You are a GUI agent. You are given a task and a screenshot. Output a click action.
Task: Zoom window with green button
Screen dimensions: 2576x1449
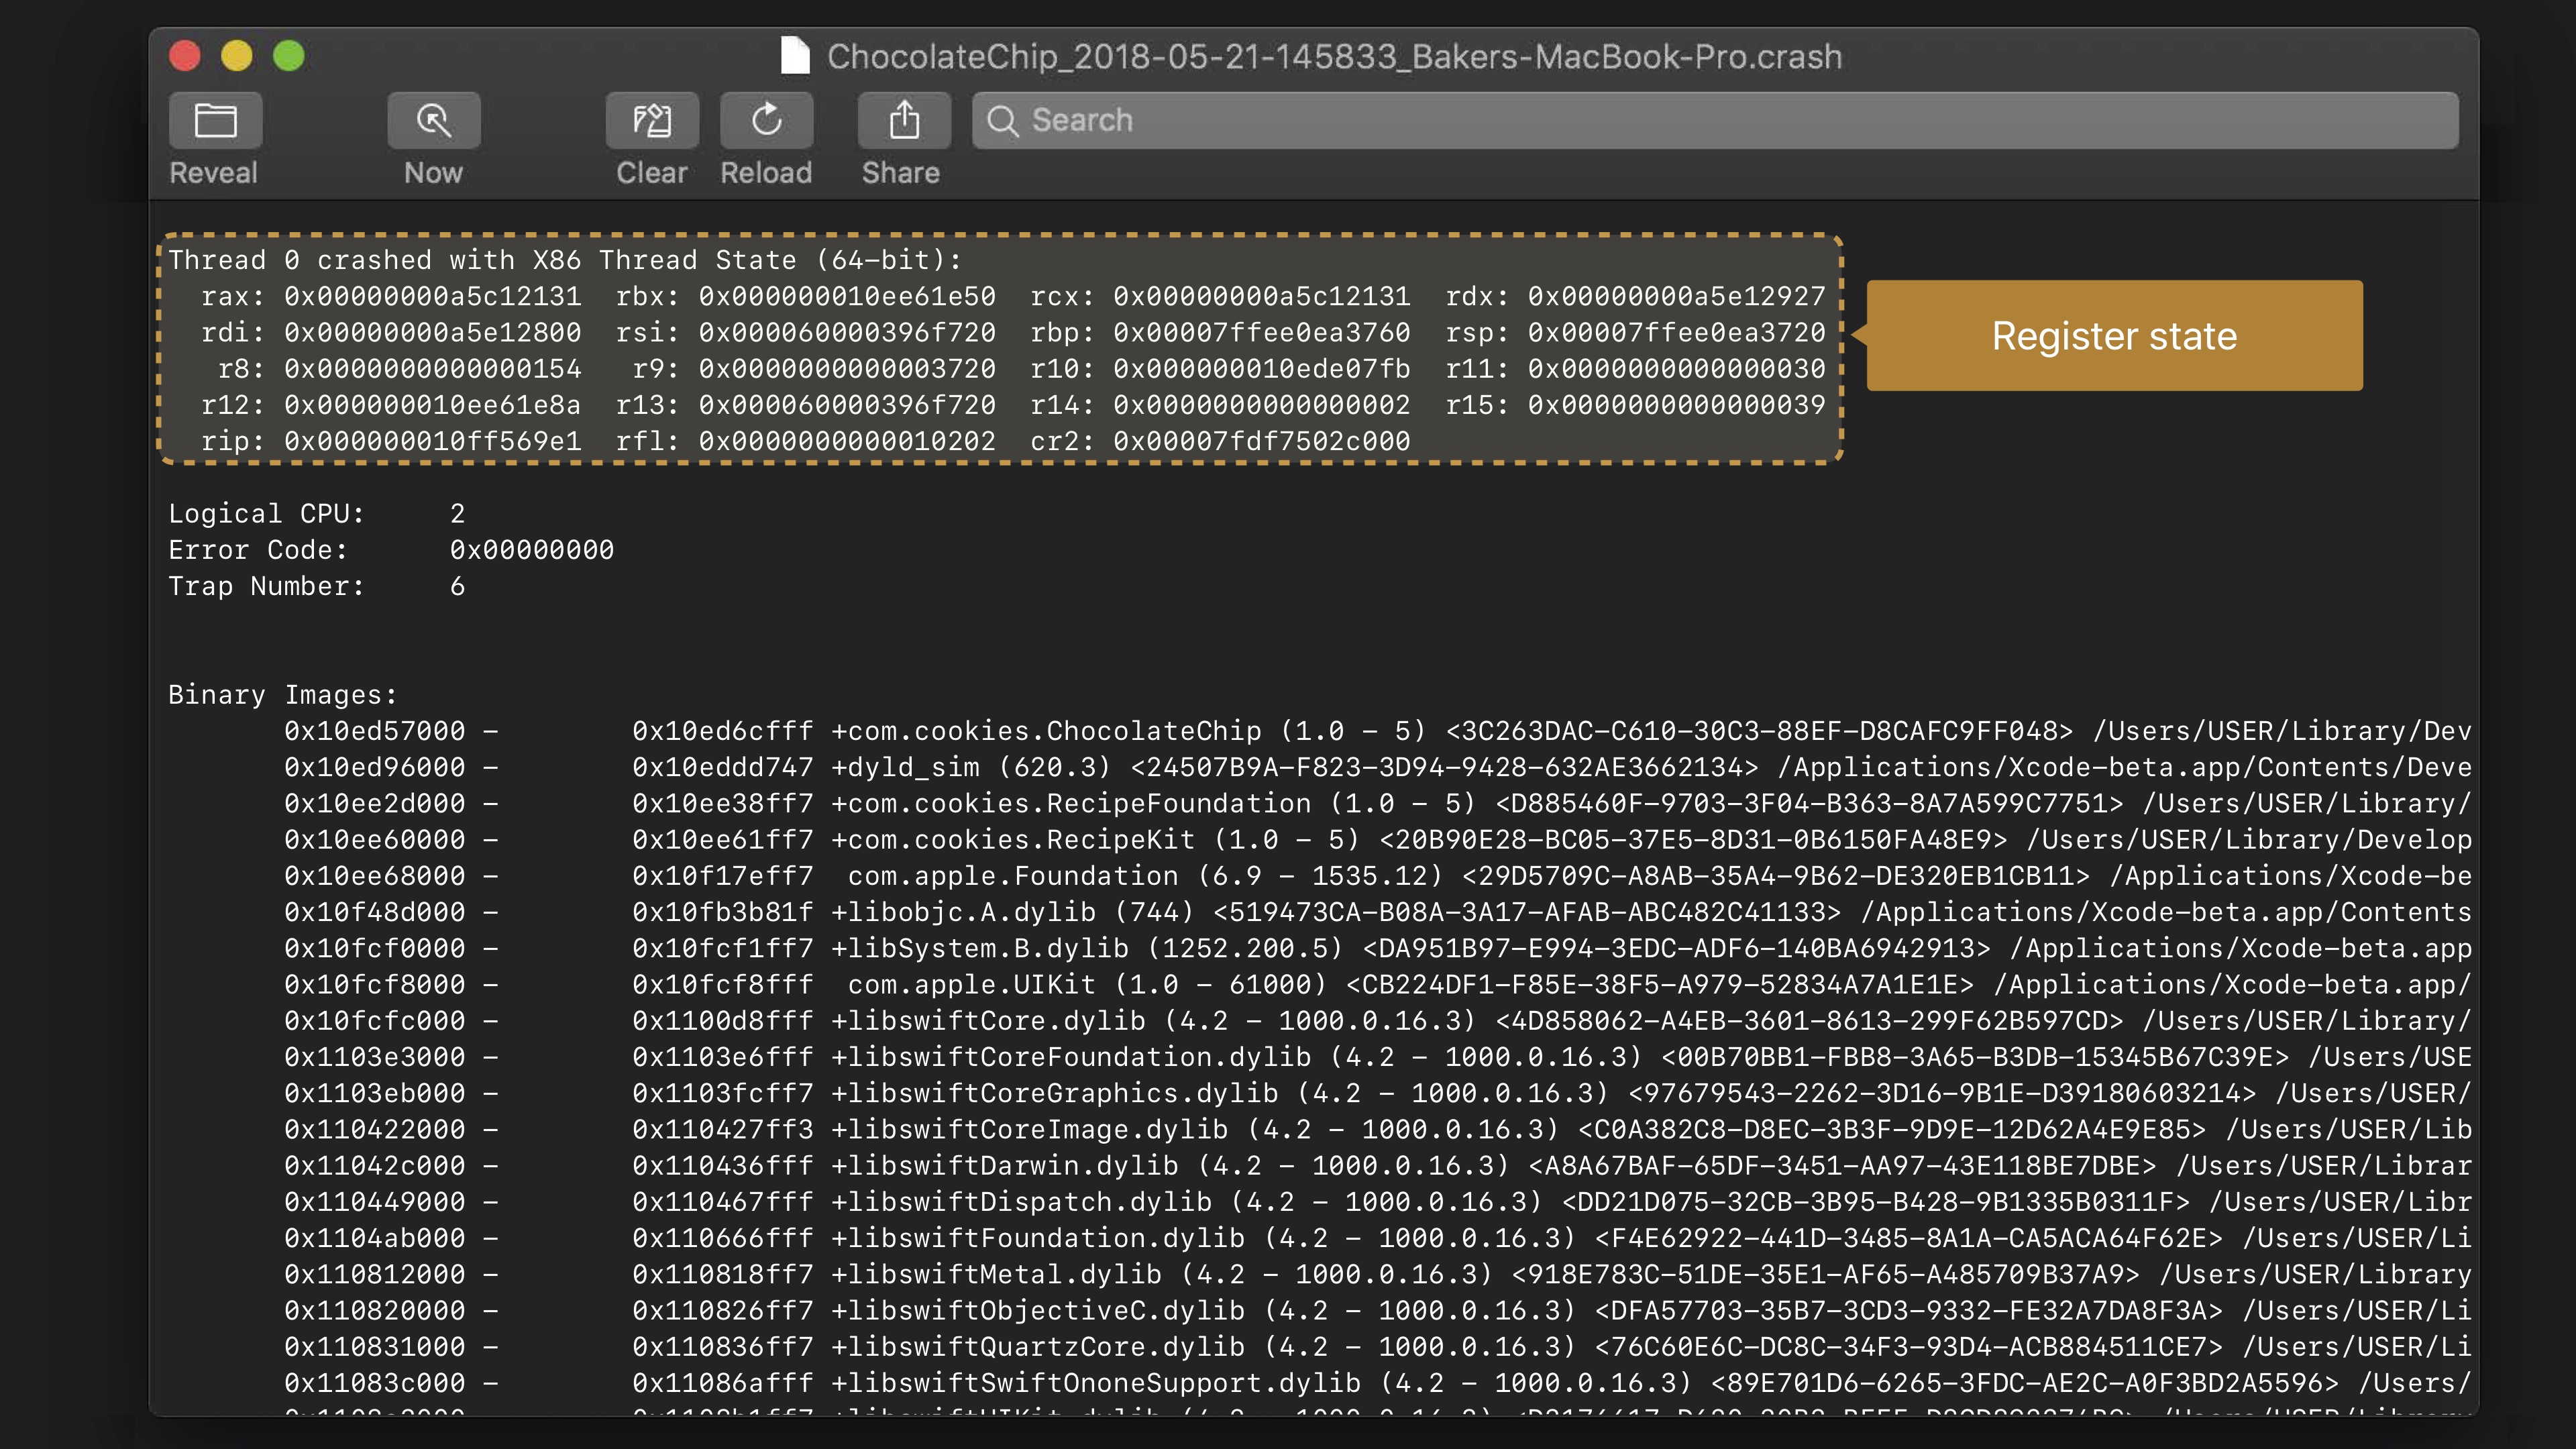289,56
